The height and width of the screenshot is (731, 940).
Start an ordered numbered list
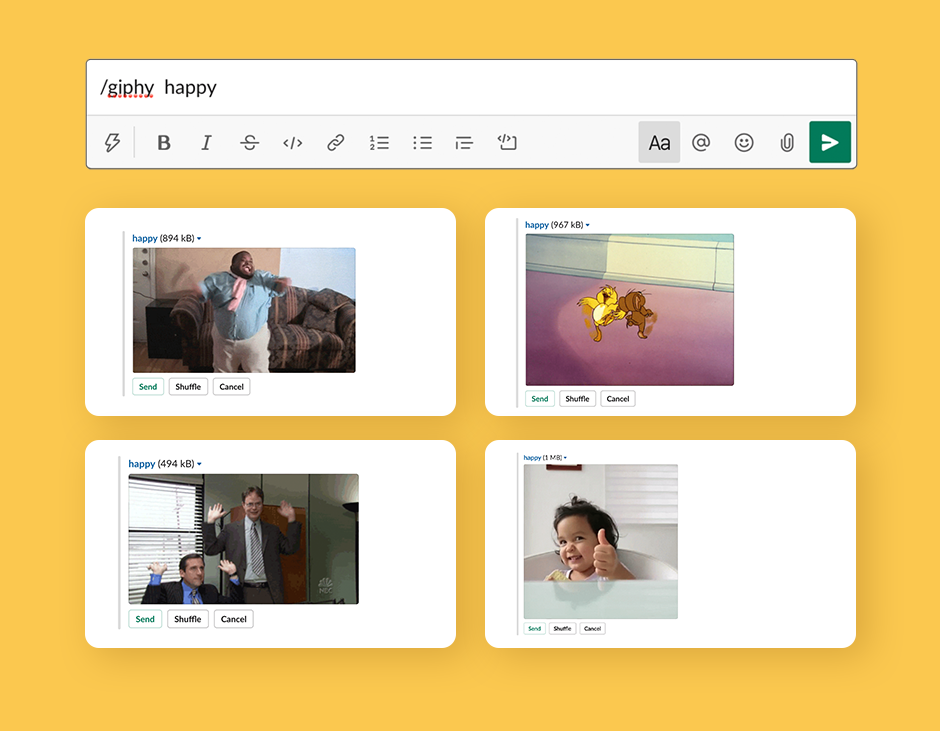click(379, 143)
